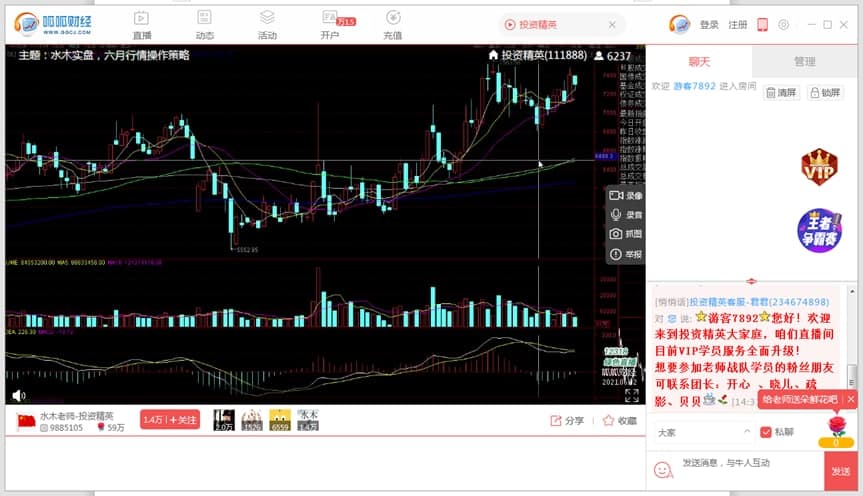This screenshot has width=863, height=496.
Task: Open the 活动 activities section
Action: pyautogui.click(x=267, y=25)
